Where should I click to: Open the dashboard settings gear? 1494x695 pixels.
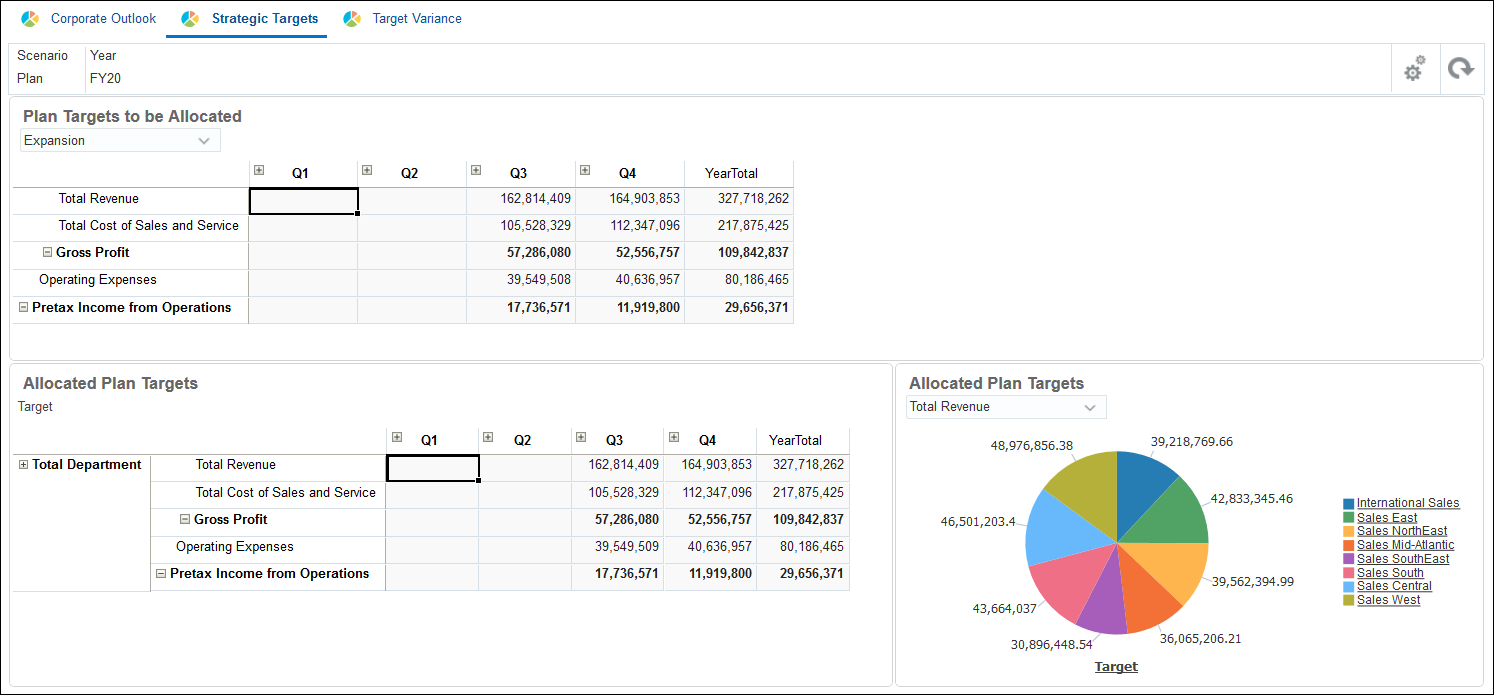click(x=1414, y=68)
